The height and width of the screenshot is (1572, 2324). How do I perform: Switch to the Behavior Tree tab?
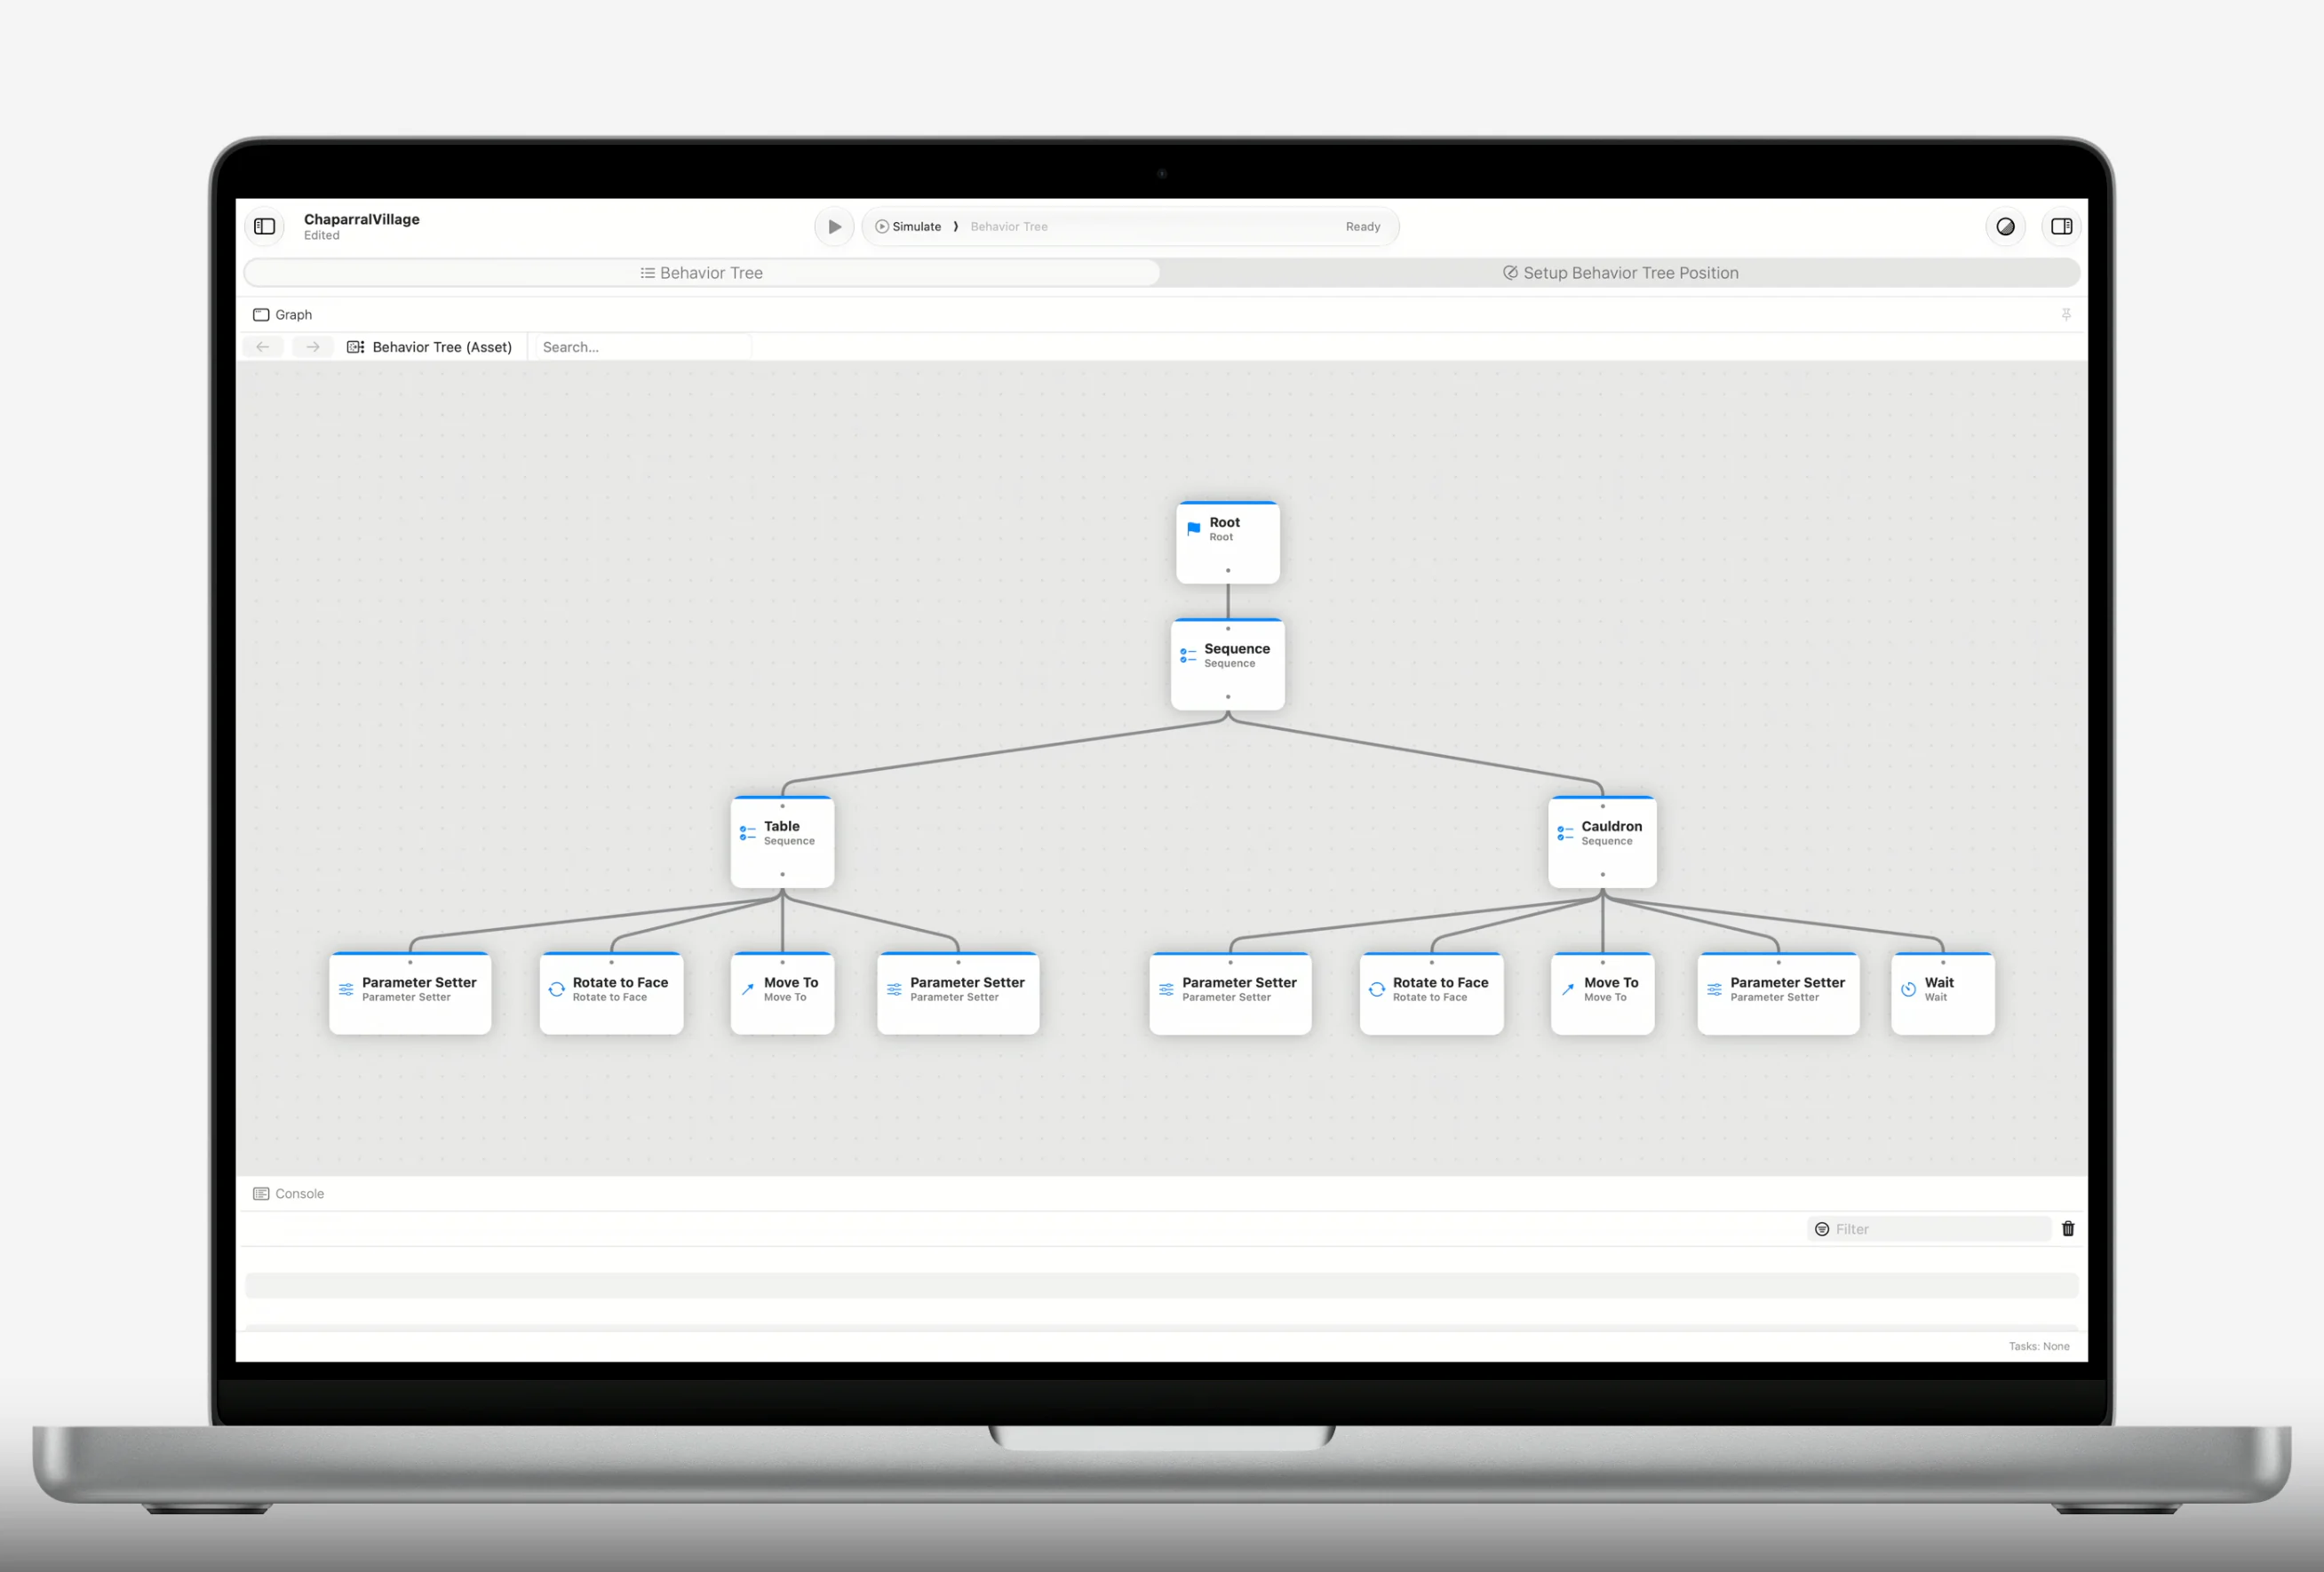[x=702, y=273]
